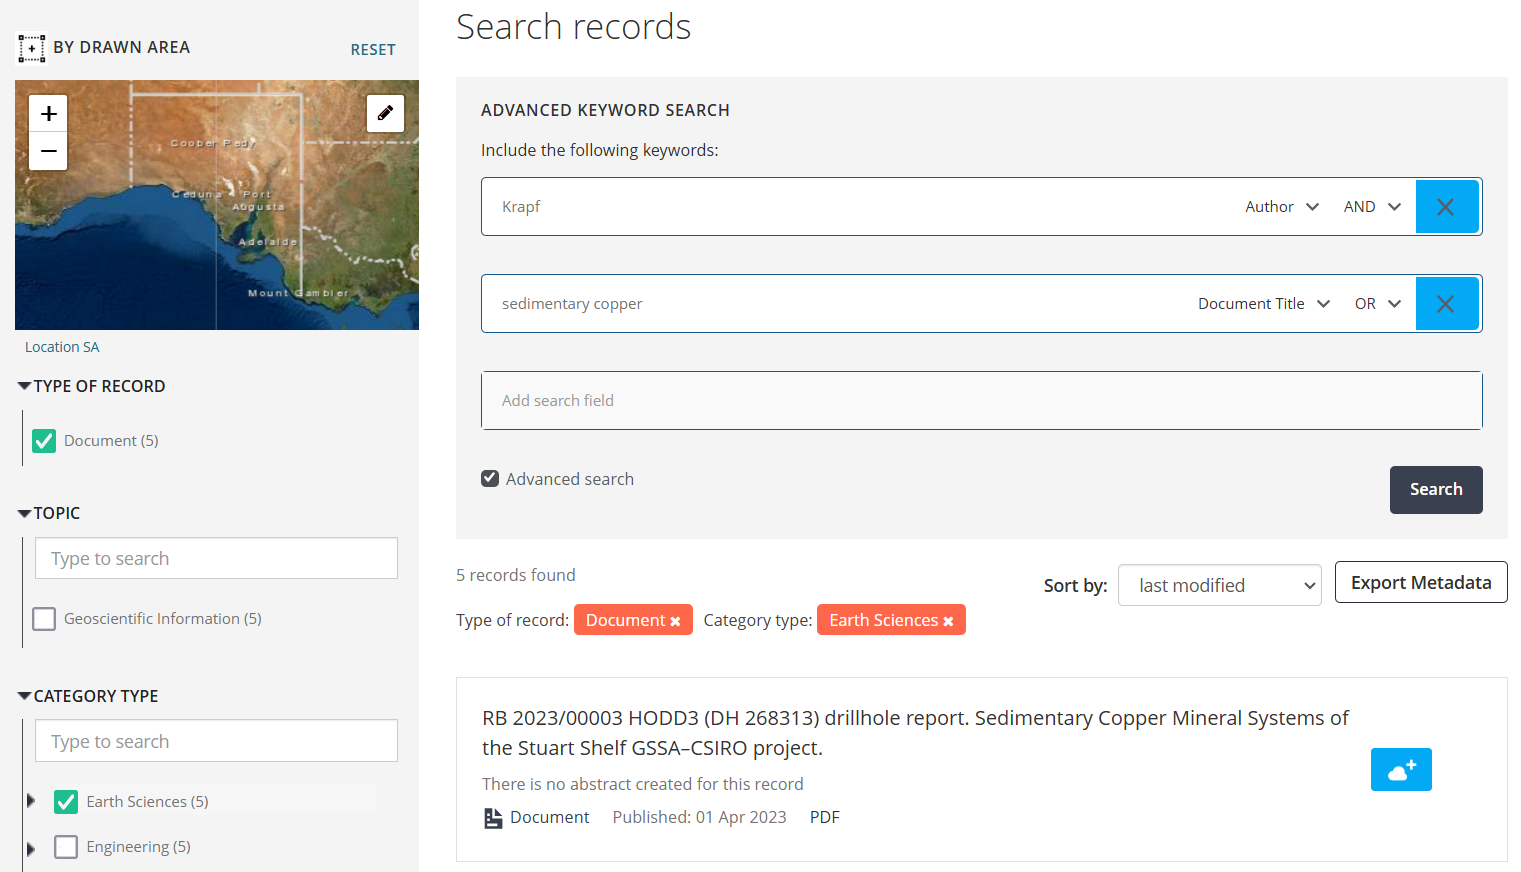Image resolution: width=1521 pixels, height=872 pixels.
Task: Toggle the Advanced search checkbox
Action: click(490, 479)
